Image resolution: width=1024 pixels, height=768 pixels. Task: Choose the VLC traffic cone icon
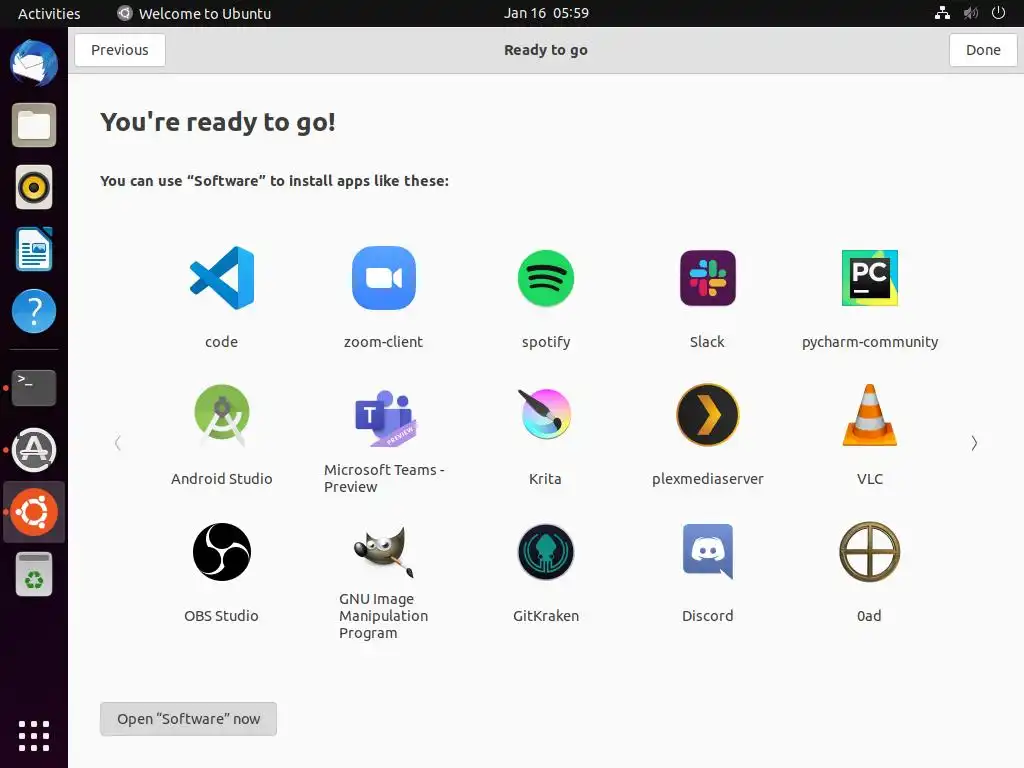coord(870,415)
